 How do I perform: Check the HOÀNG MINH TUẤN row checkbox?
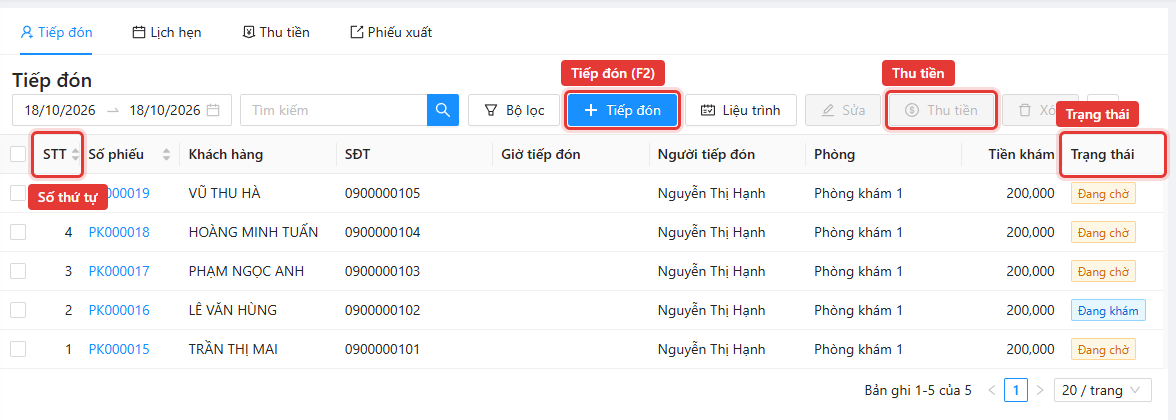point(18,232)
